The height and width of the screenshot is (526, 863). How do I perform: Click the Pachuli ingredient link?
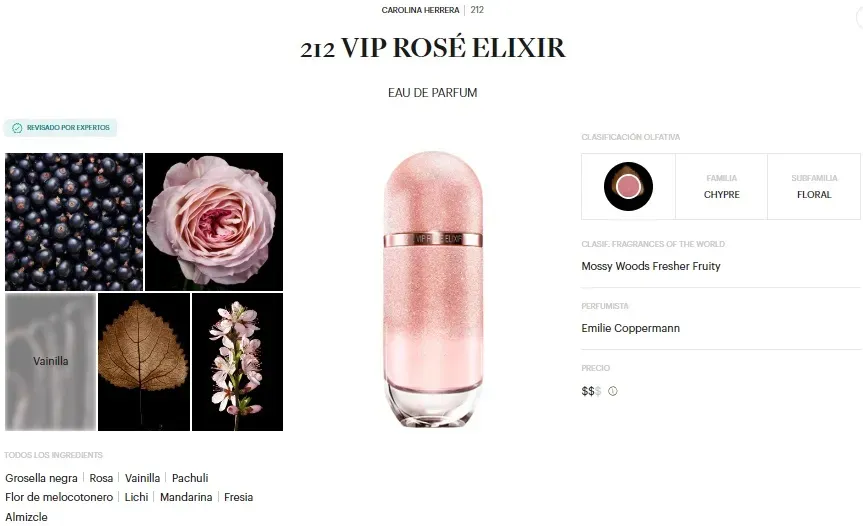190,478
